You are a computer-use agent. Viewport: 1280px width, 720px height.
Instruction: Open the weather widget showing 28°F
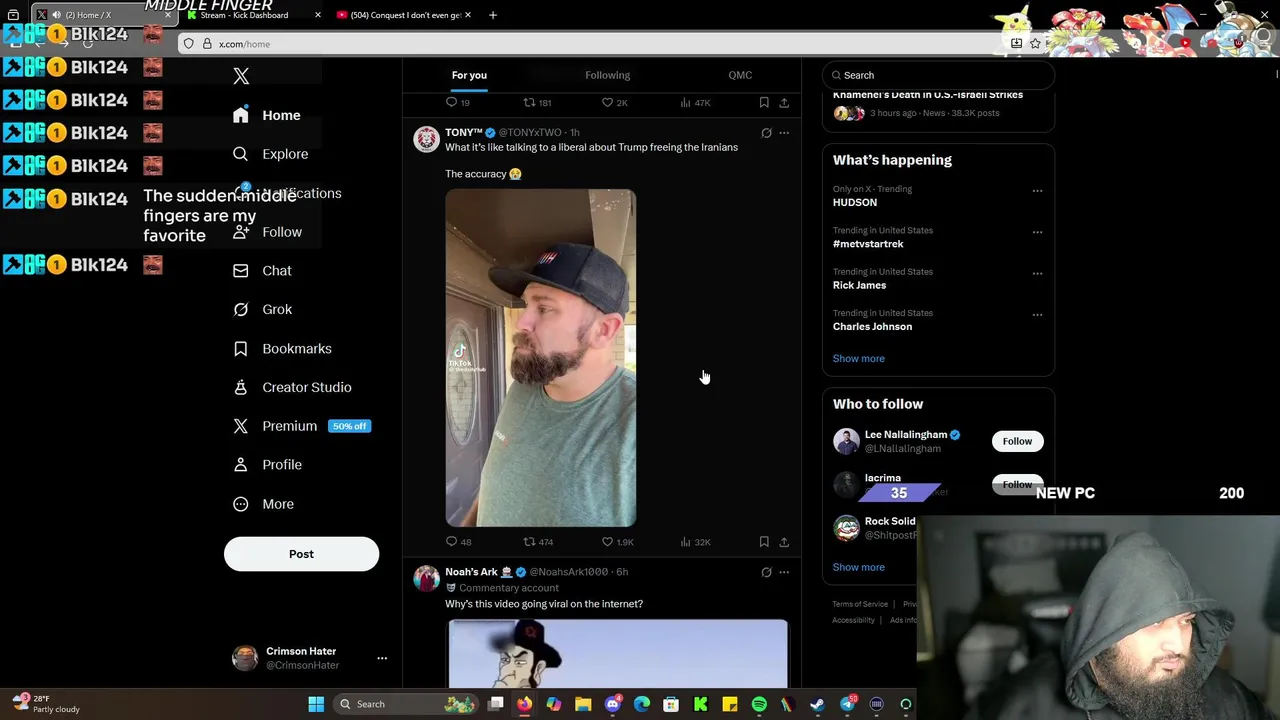point(46,704)
